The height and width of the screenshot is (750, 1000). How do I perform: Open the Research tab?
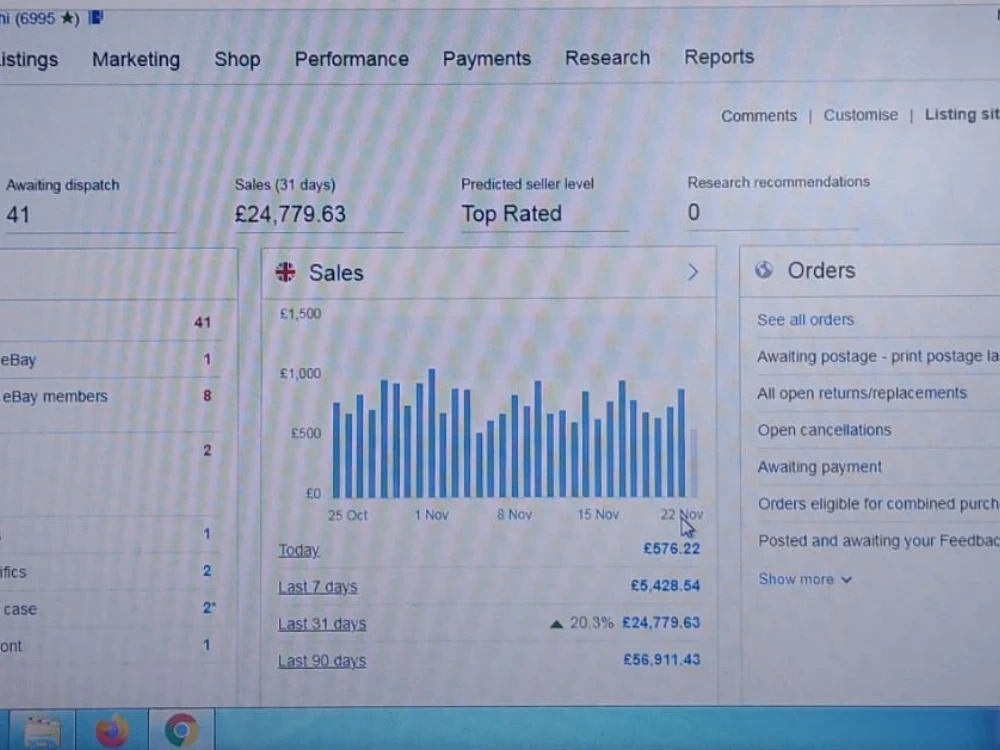(607, 58)
